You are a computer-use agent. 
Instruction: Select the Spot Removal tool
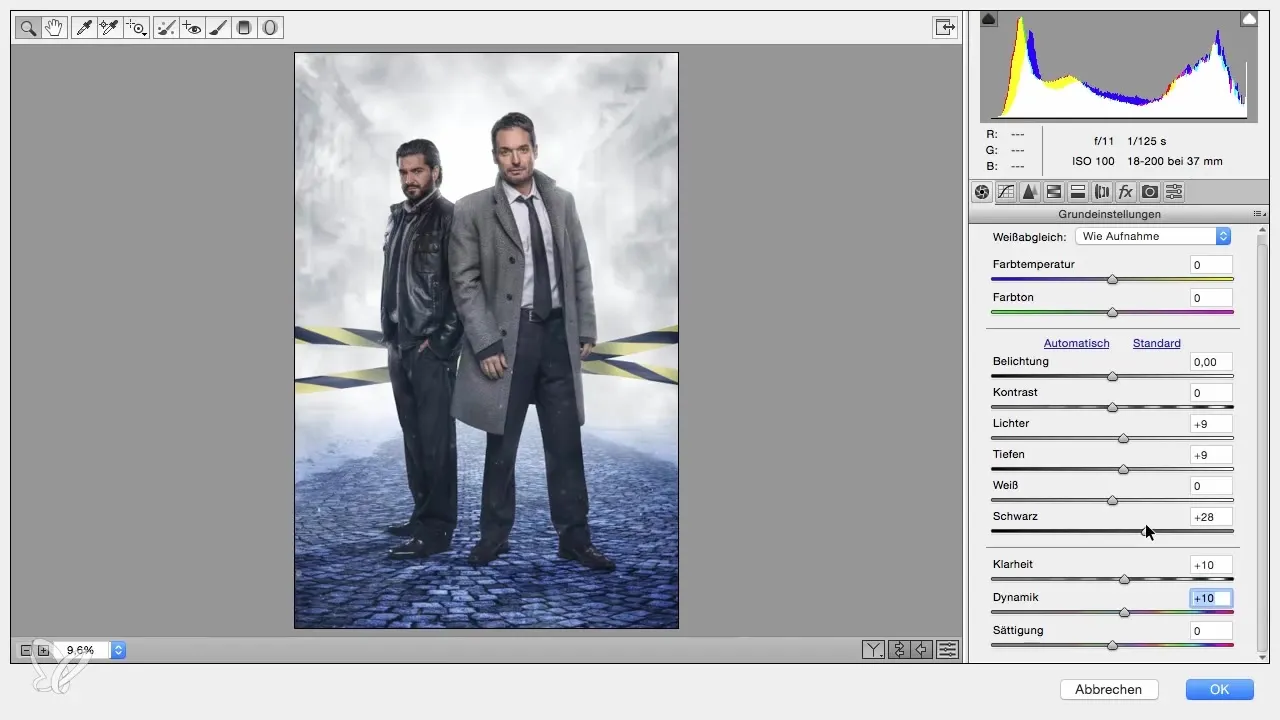coord(166,28)
